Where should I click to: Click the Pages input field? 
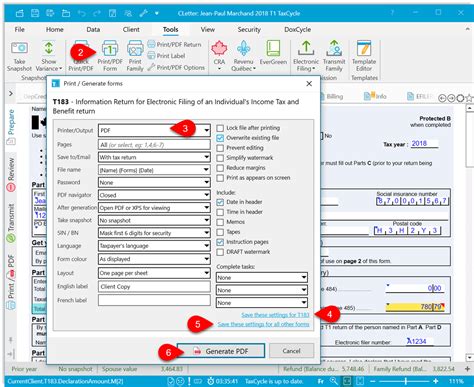click(x=154, y=145)
